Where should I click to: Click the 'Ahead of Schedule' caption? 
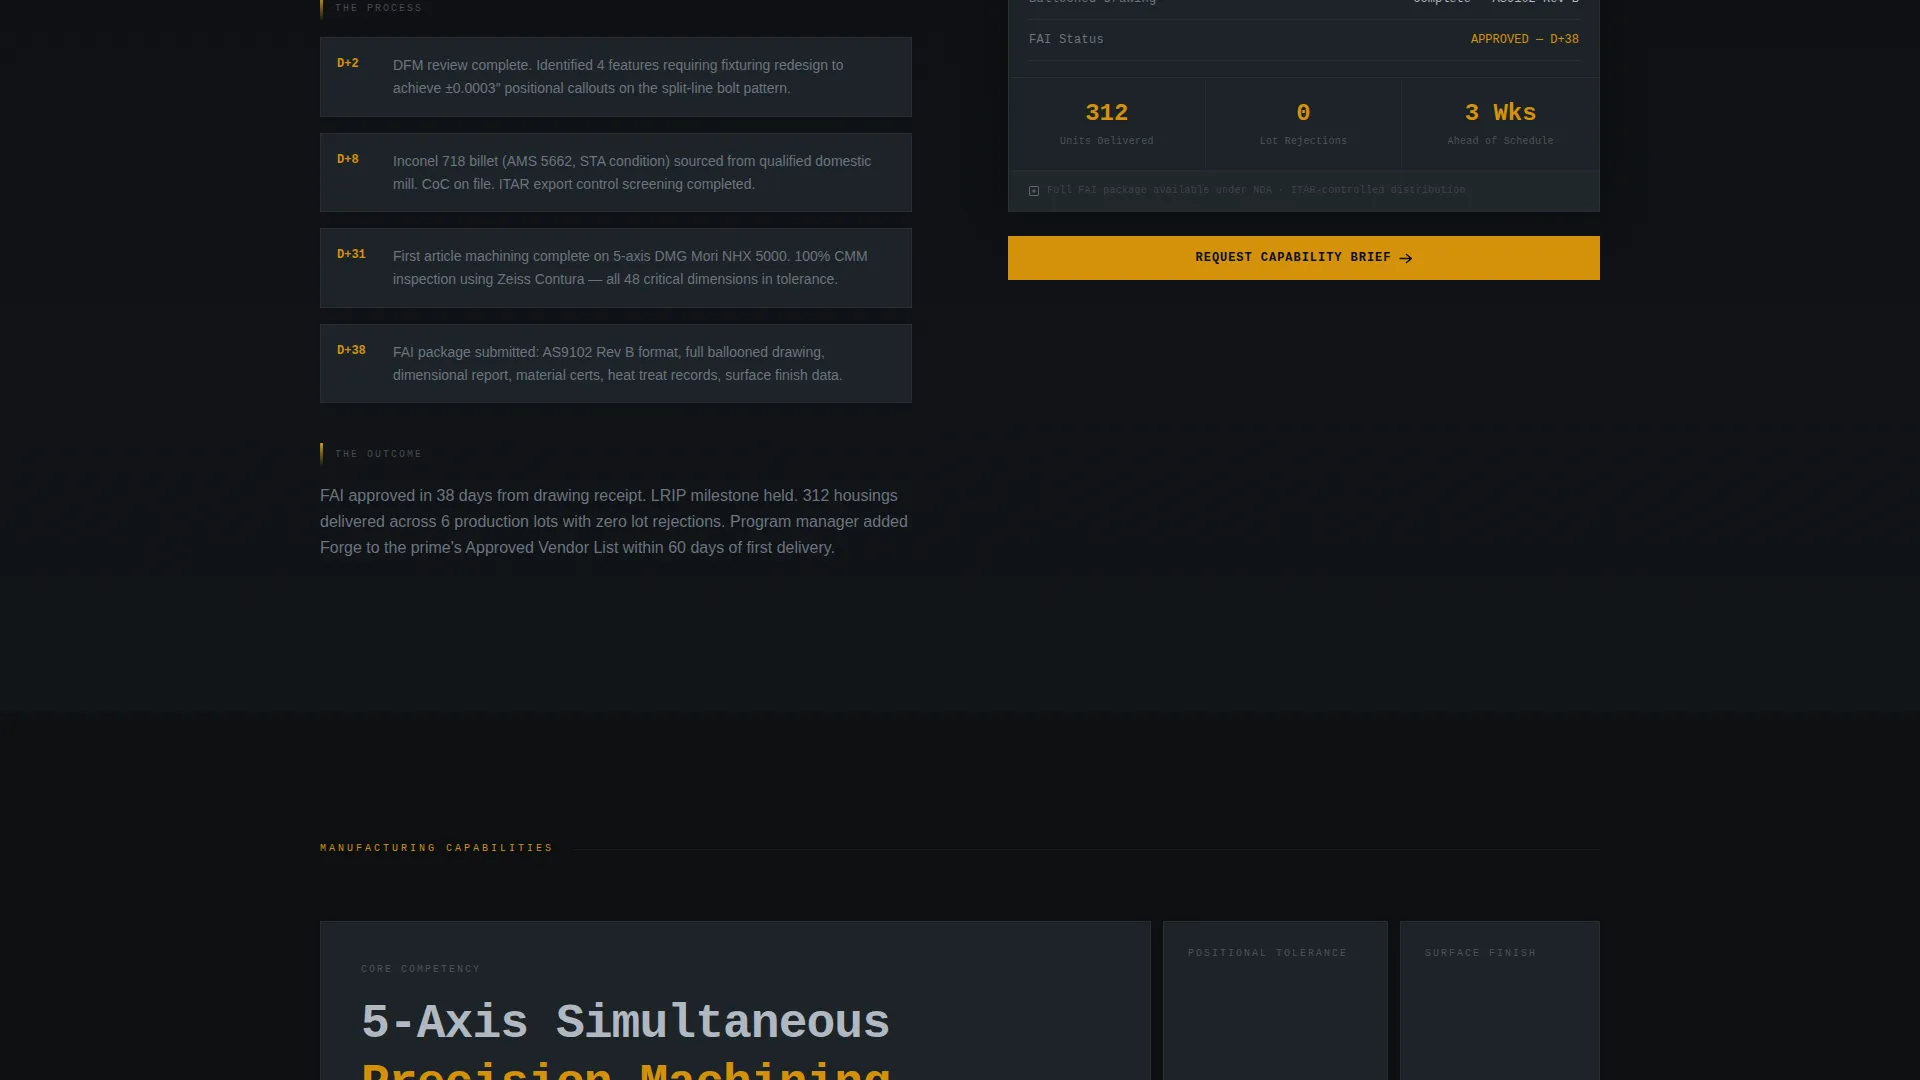(1500, 141)
